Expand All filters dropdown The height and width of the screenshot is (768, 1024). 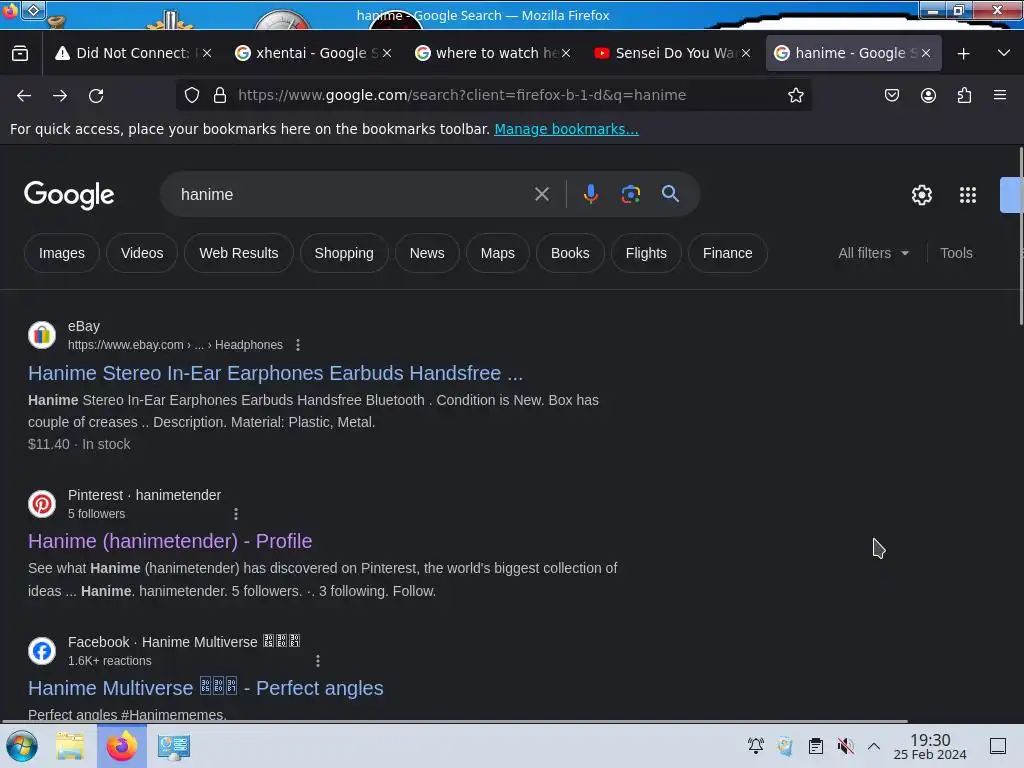coord(873,253)
